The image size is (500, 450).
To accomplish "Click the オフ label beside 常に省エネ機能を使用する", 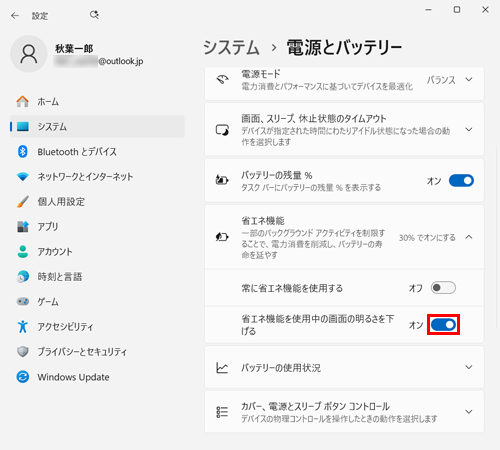I will pos(416,288).
